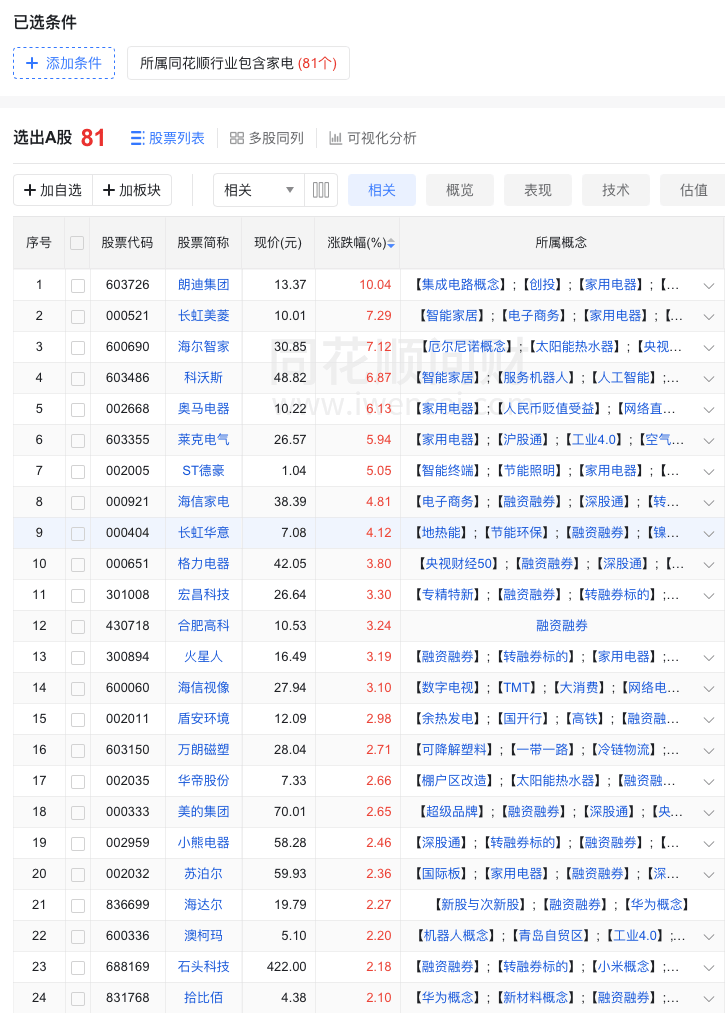Expand concepts for 奥马电器 row
The image size is (725, 1013).
point(709,410)
